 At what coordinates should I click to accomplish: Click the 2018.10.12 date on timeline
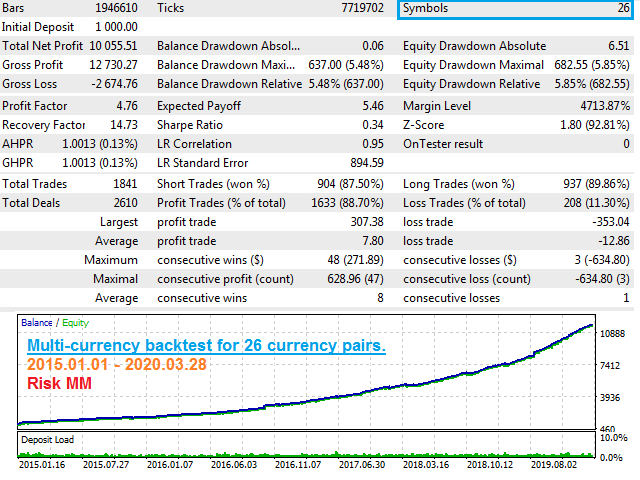(x=490, y=464)
